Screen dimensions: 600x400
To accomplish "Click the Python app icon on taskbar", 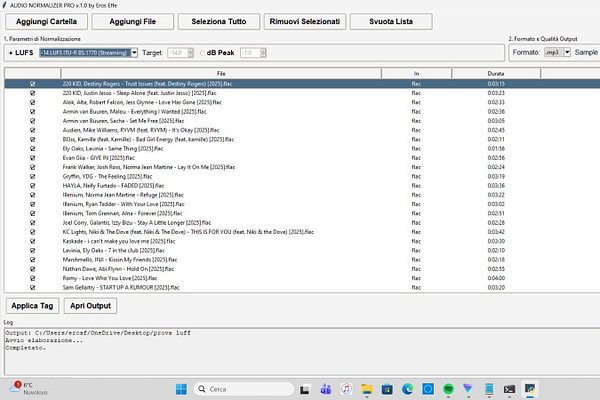I will point(530,389).
